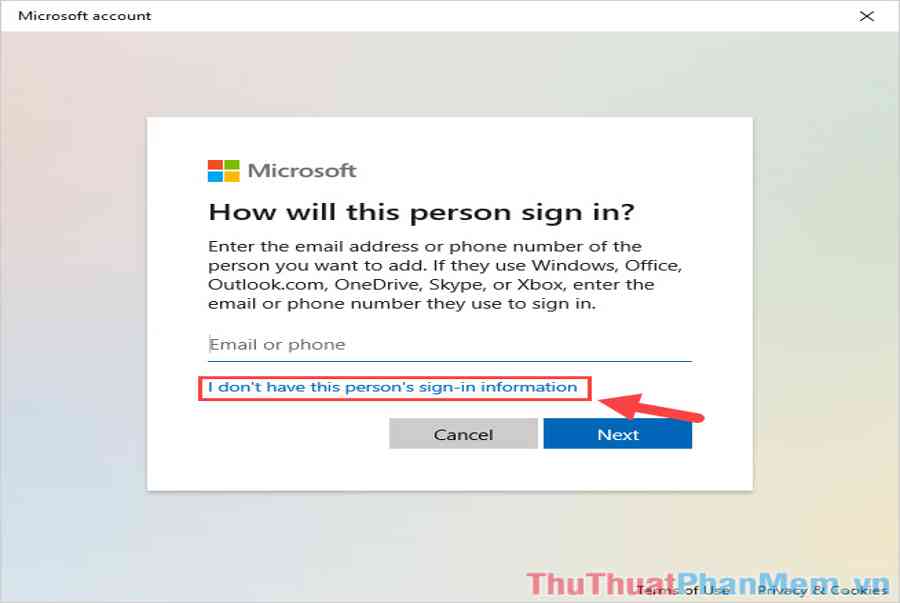
Task: Focus the Email or phone field
Action: pos(449,345)
